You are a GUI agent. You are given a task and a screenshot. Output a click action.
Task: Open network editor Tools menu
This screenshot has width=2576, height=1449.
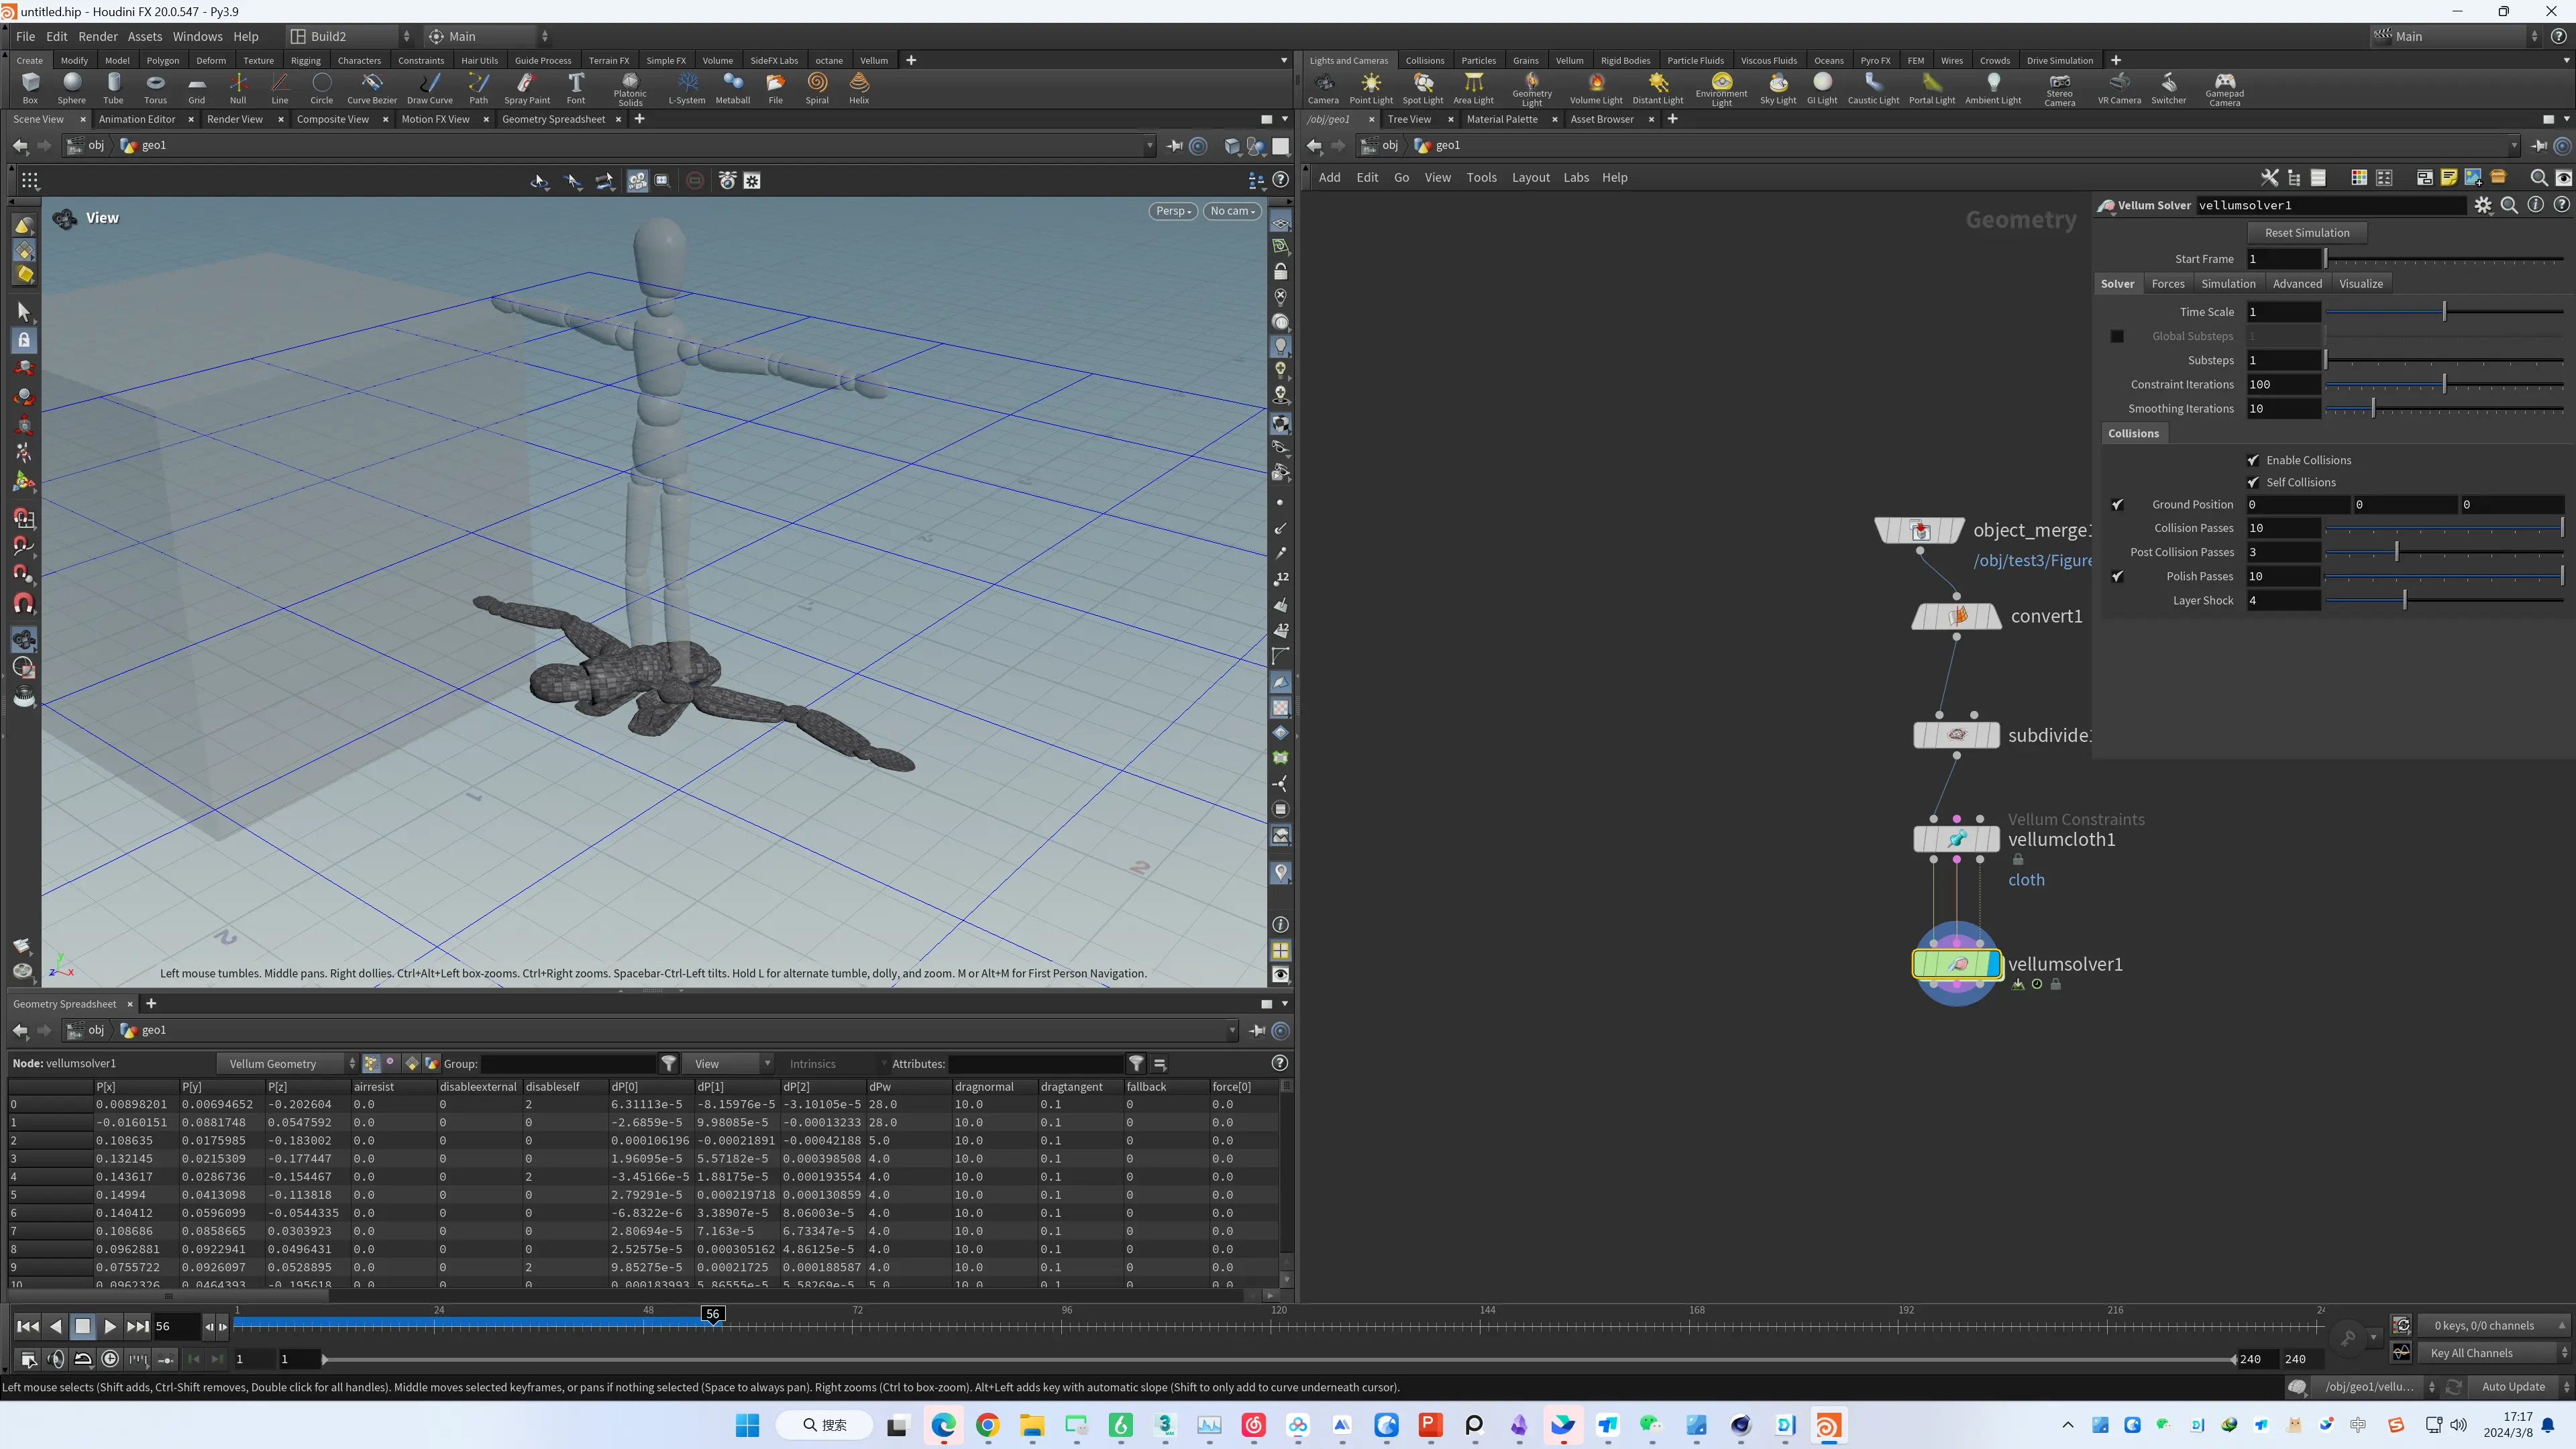(x=1481, y=177)
